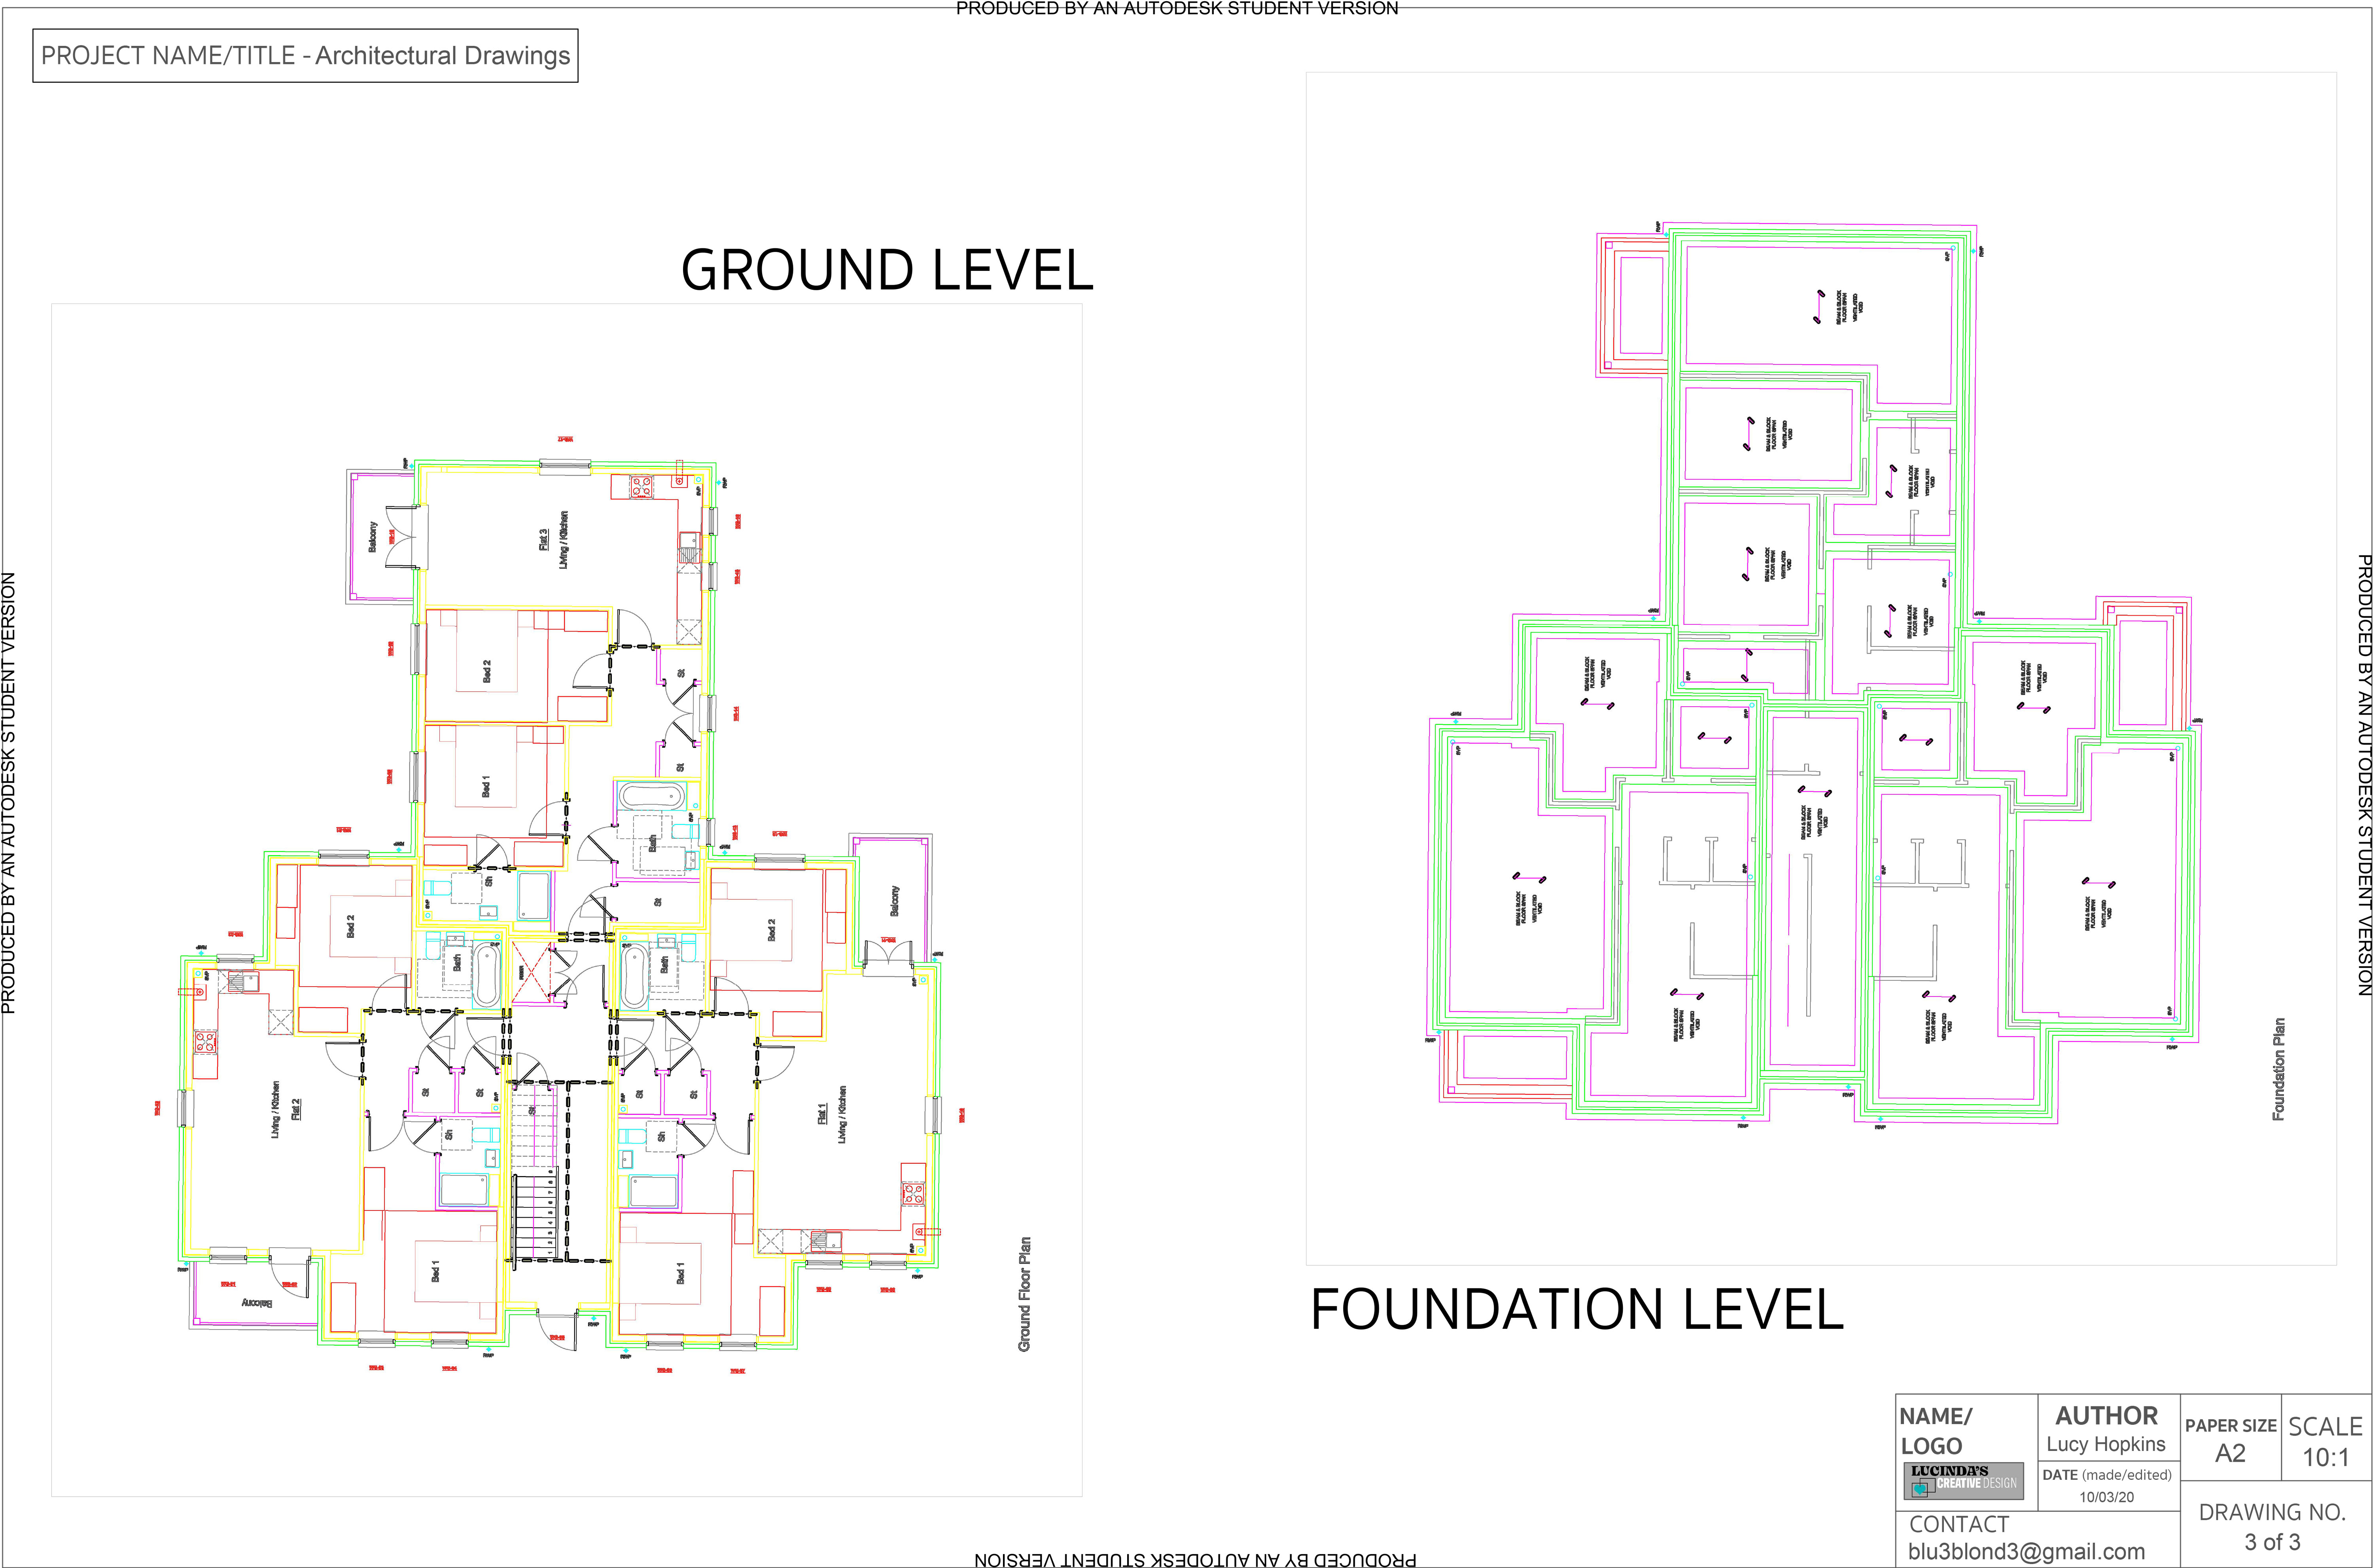Screen dimensions: 2373x1568
Task: Select the AUTHOR heading in title block
Action: click(x=2106, y=1416)
